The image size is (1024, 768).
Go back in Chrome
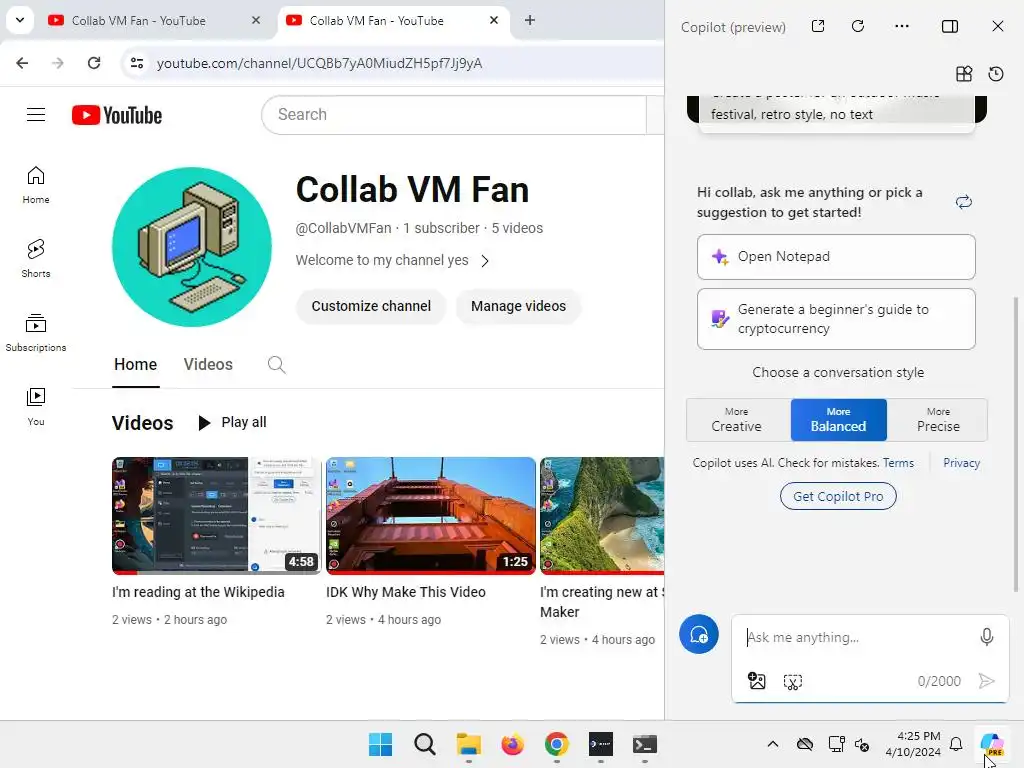22,63
